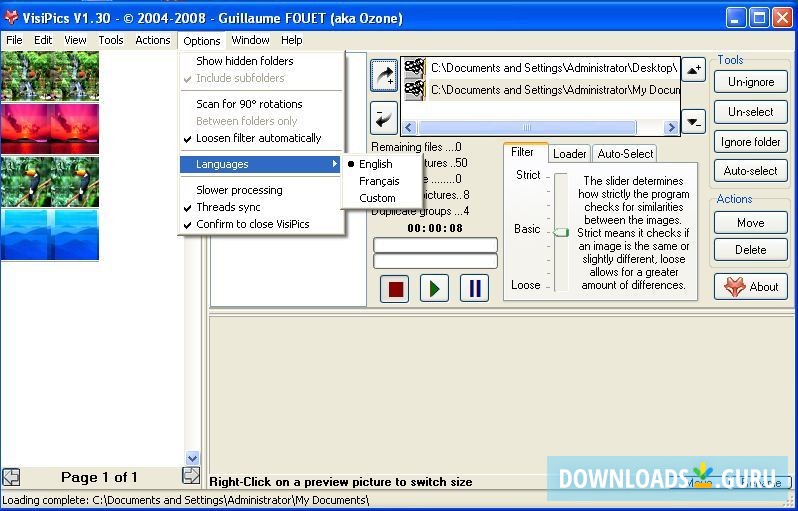Select the red sunset duplicate thumbnail pair
798x511 pixels.
coord(50,129)
